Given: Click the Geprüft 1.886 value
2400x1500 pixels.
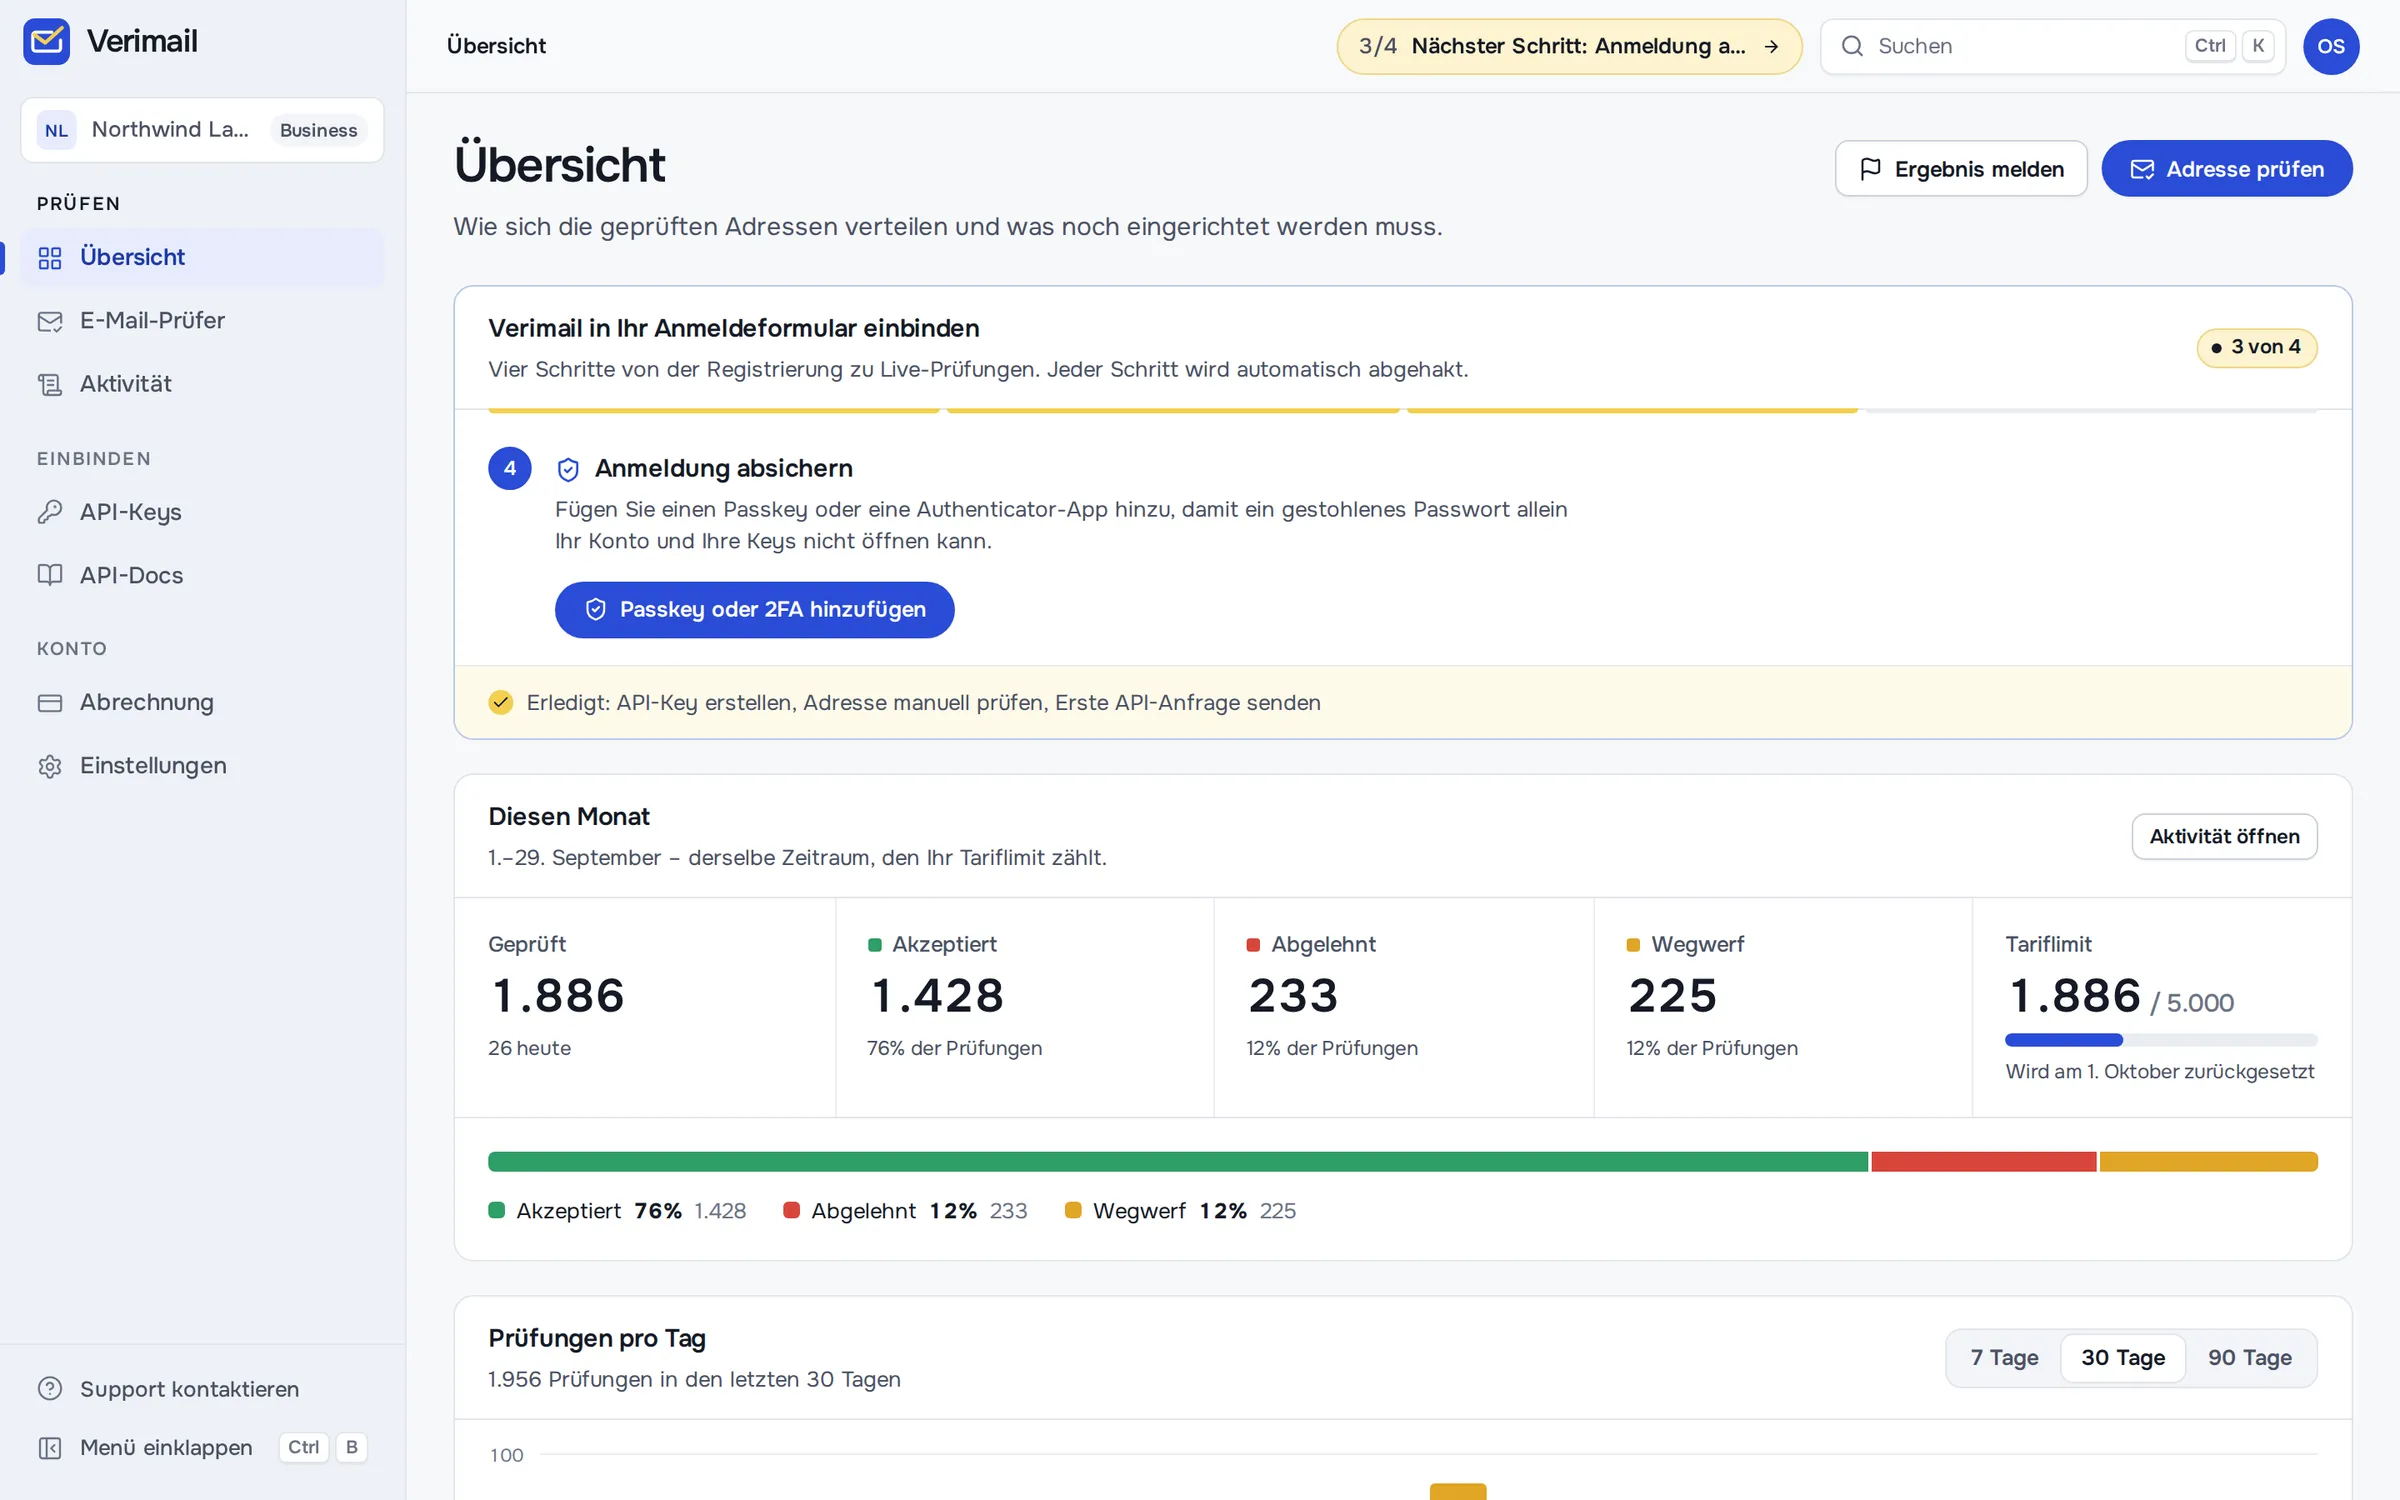Looking at the screenshot, I should pyautogui.click(x=557, y=996).
